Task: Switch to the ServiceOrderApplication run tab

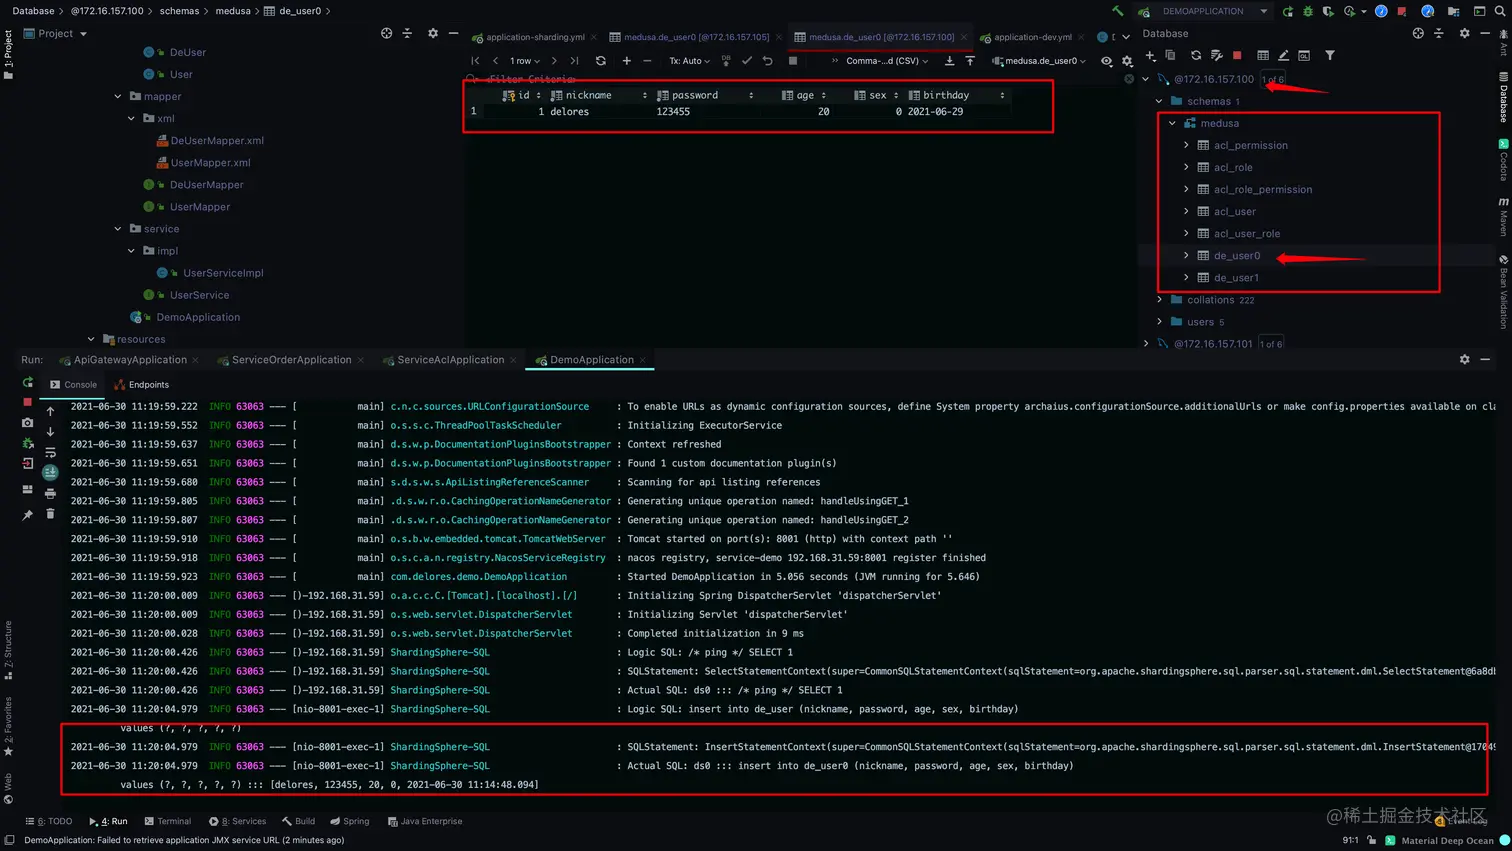Action: 290,360
